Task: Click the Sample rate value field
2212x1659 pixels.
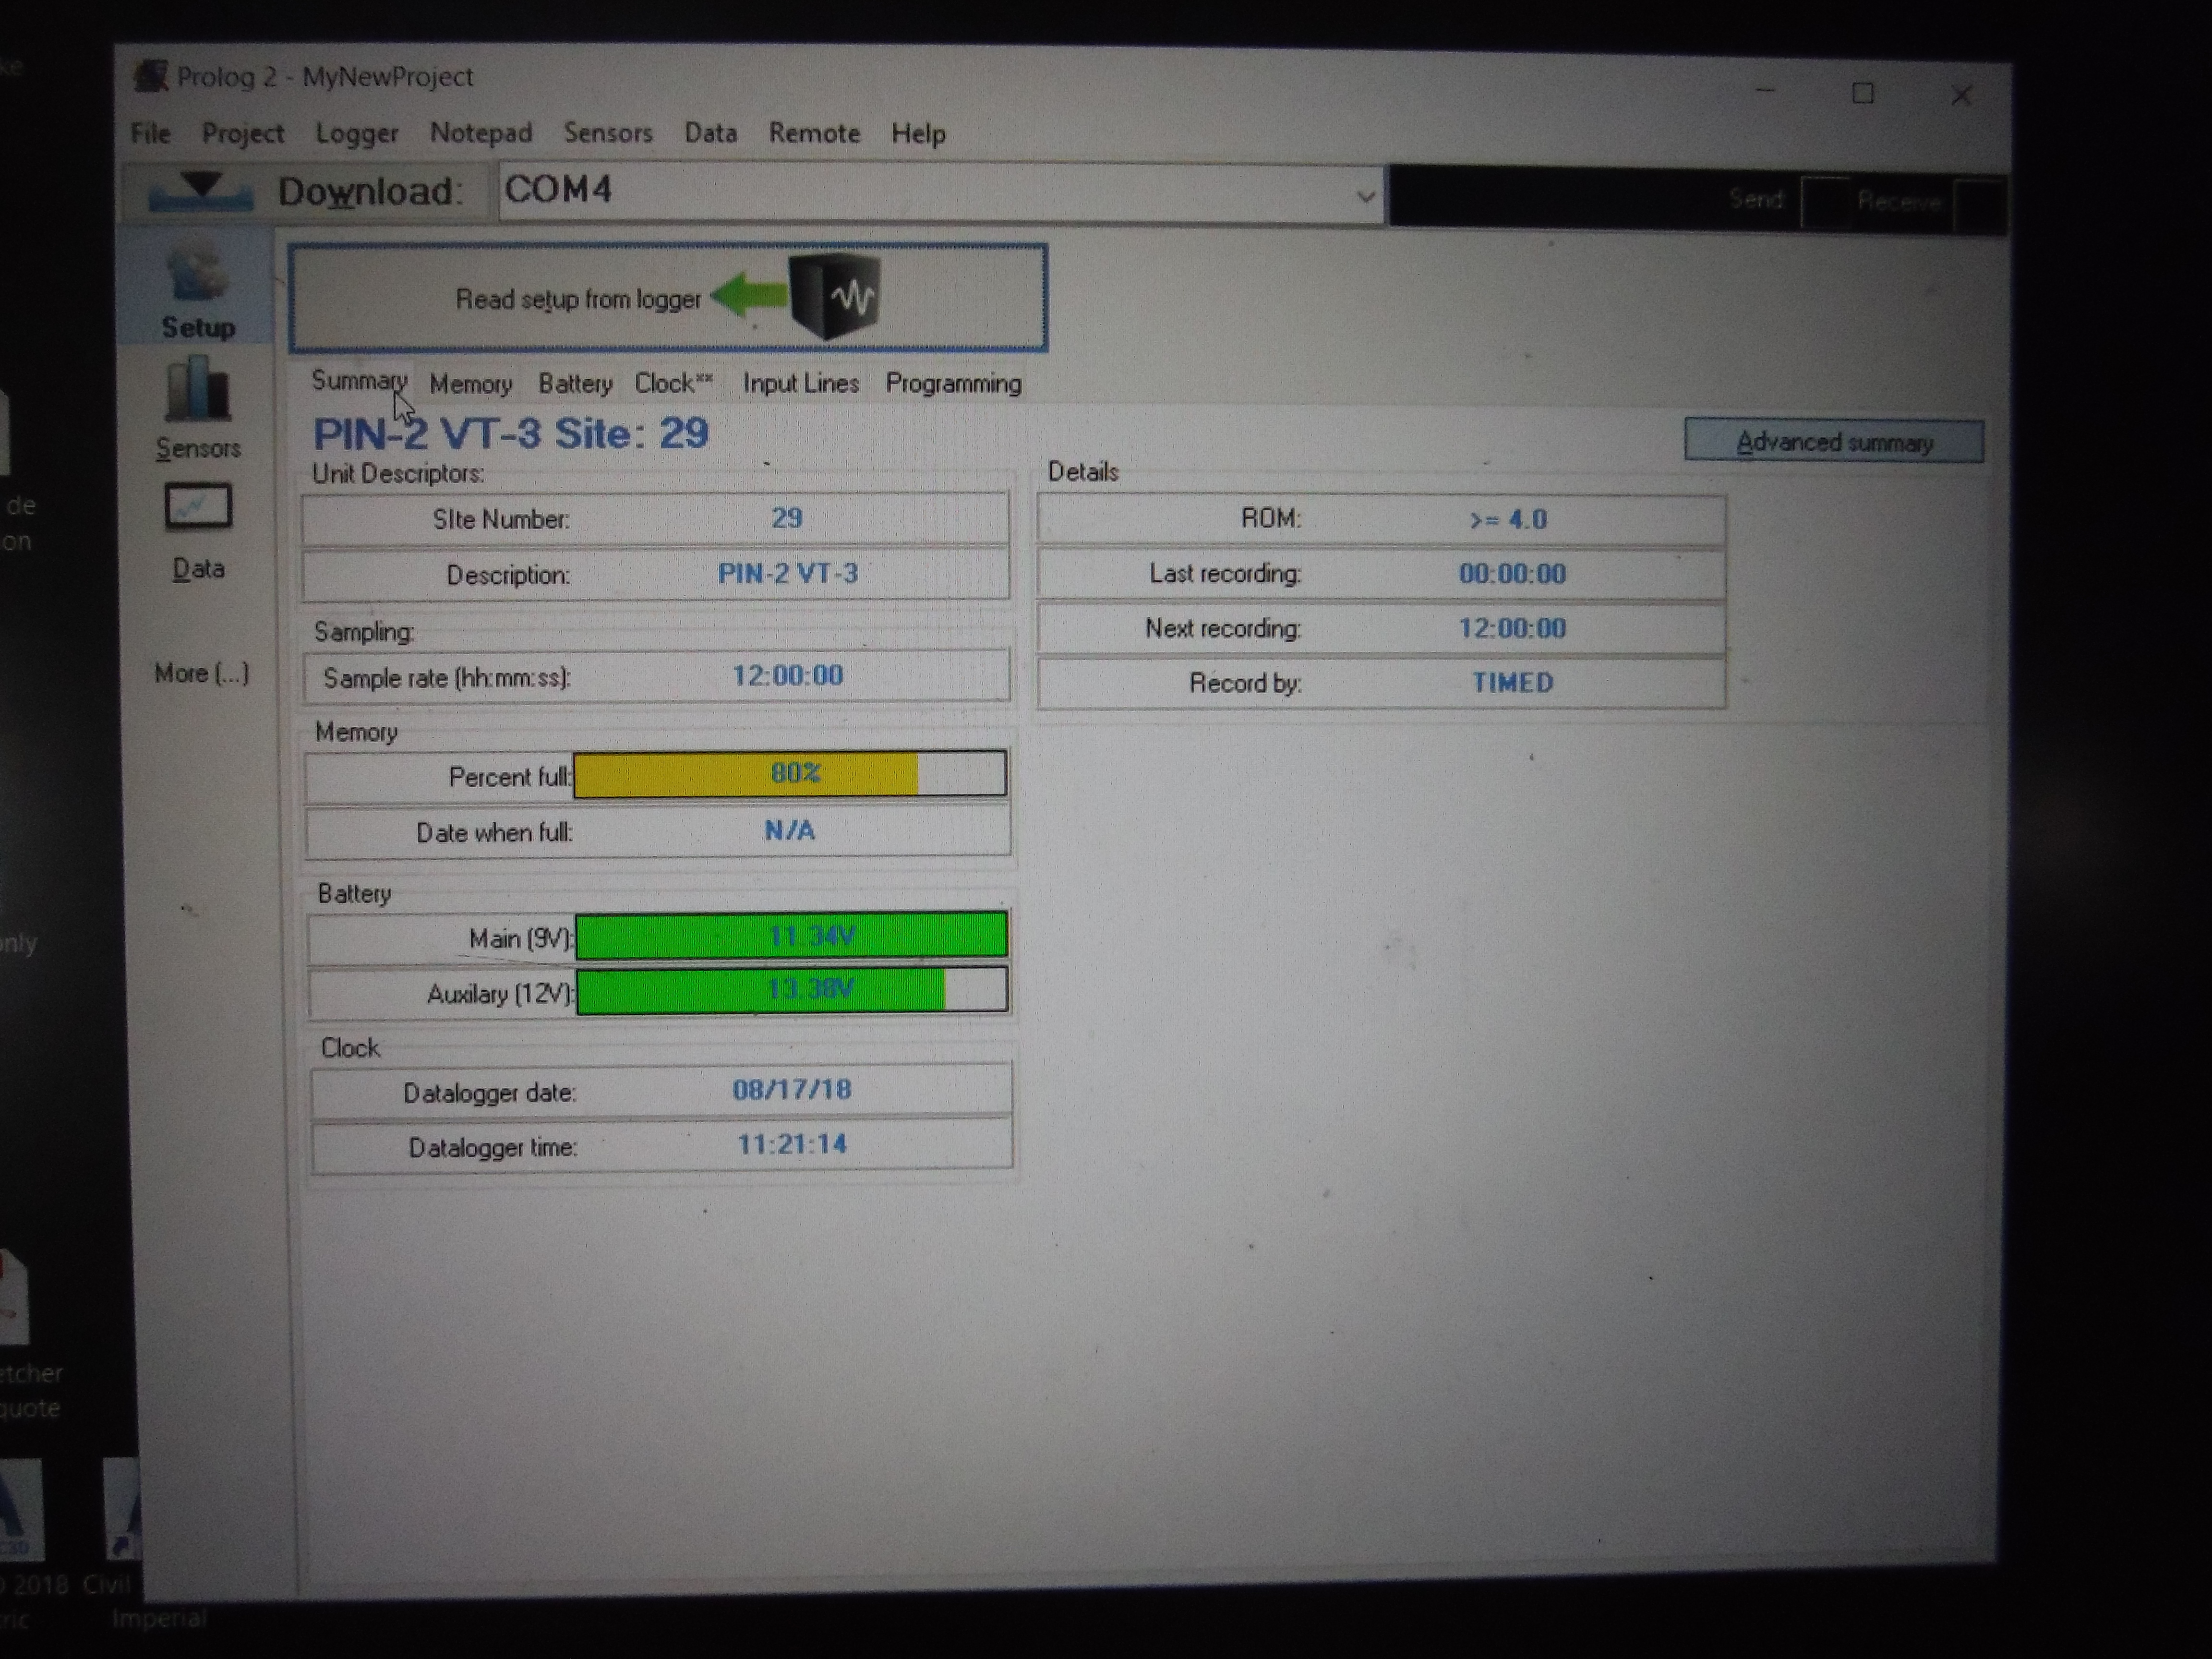Action: (788, 676)
